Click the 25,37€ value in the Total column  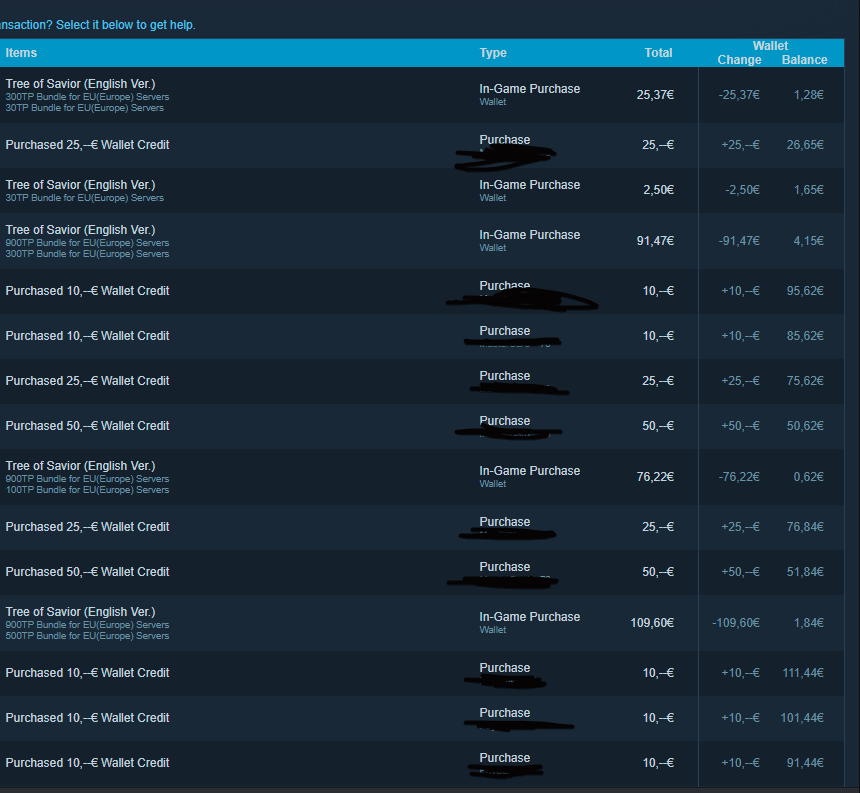click(x=655, y=95)
